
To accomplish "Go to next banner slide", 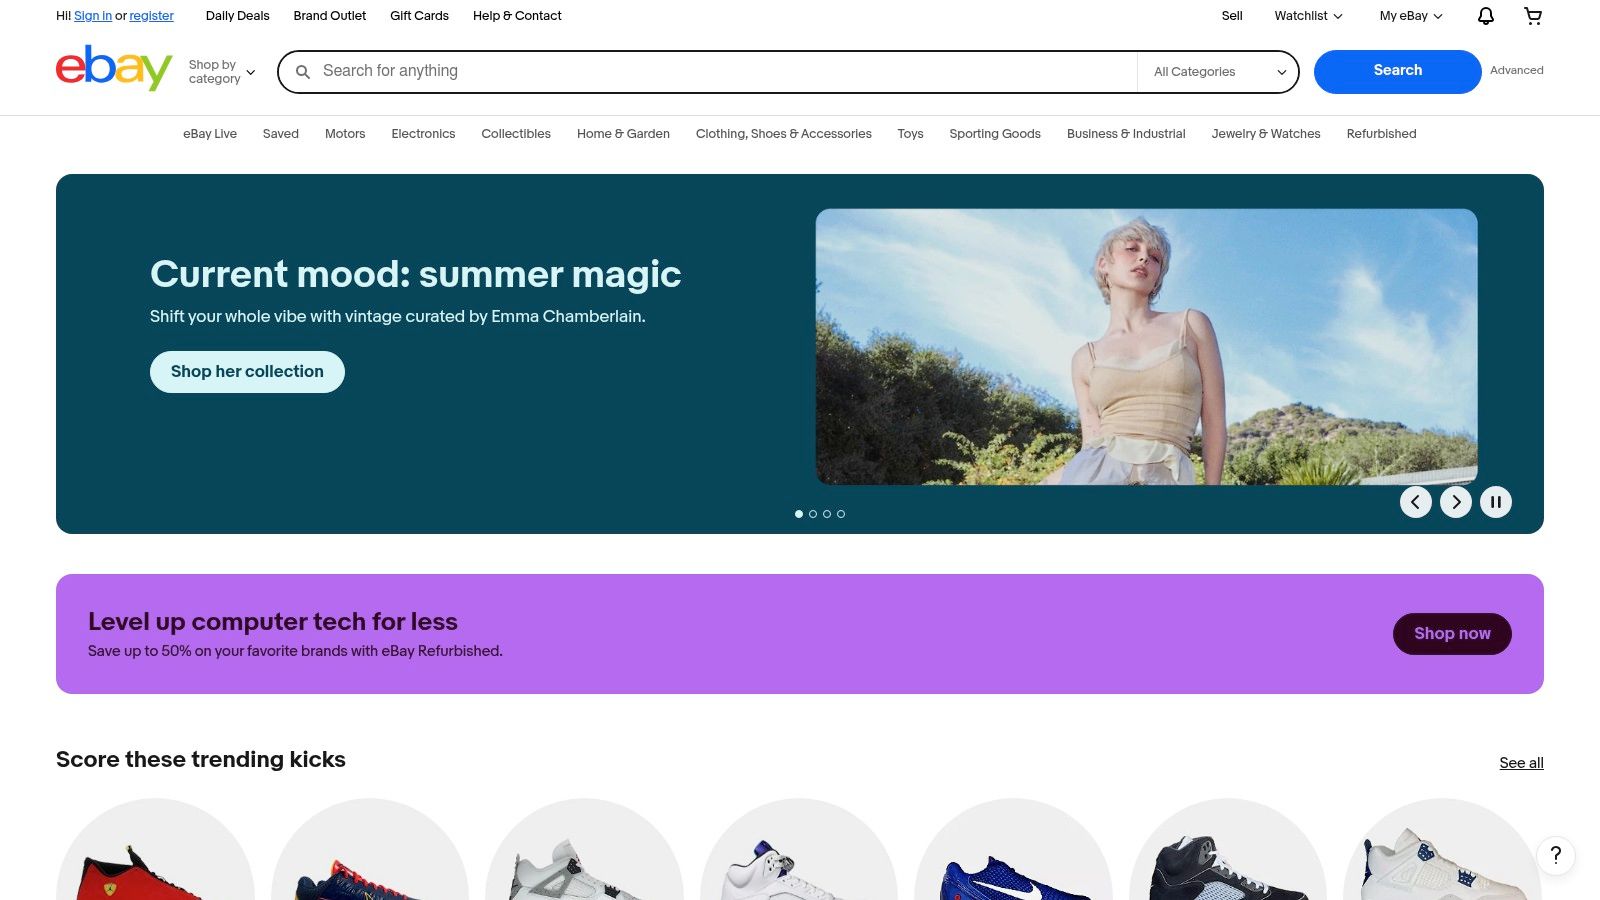I will pos(1456,502).
